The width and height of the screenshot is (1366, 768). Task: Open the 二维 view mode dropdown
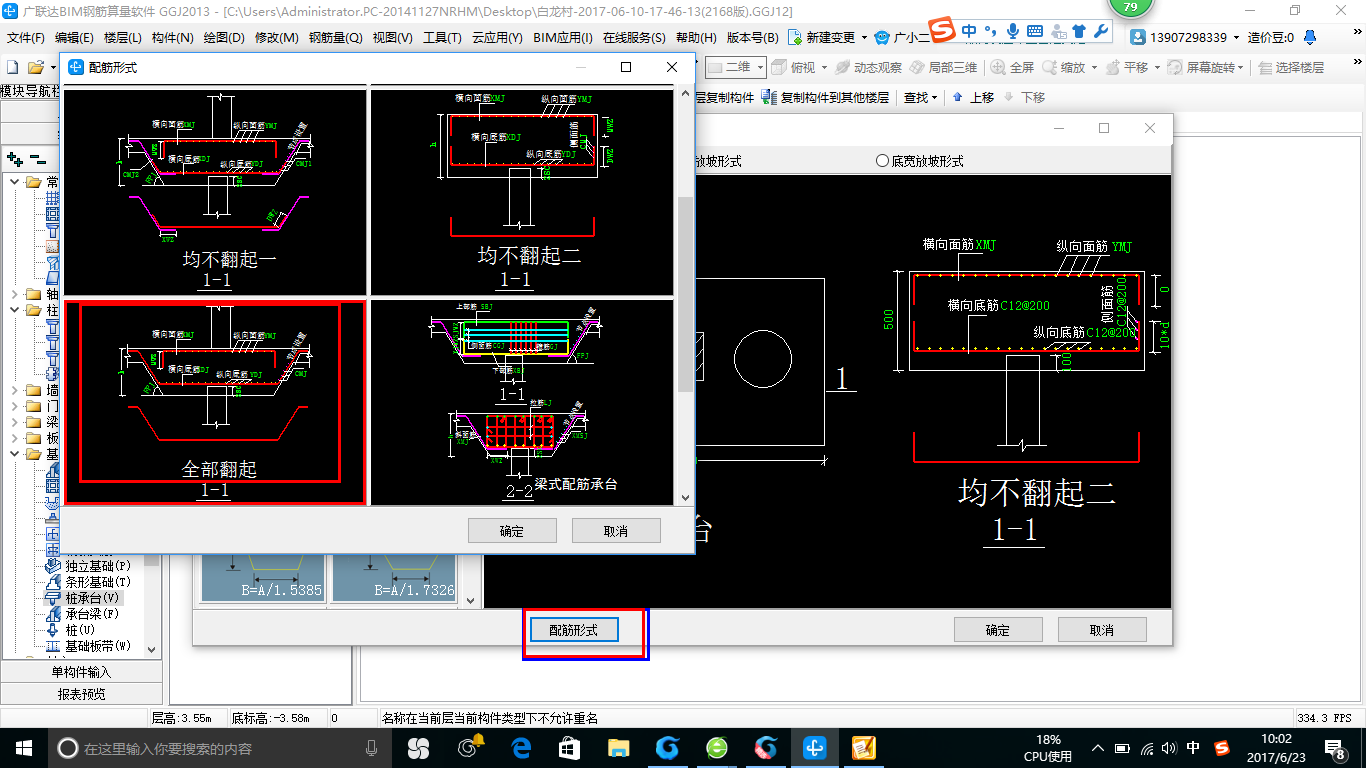click(761, 67)
